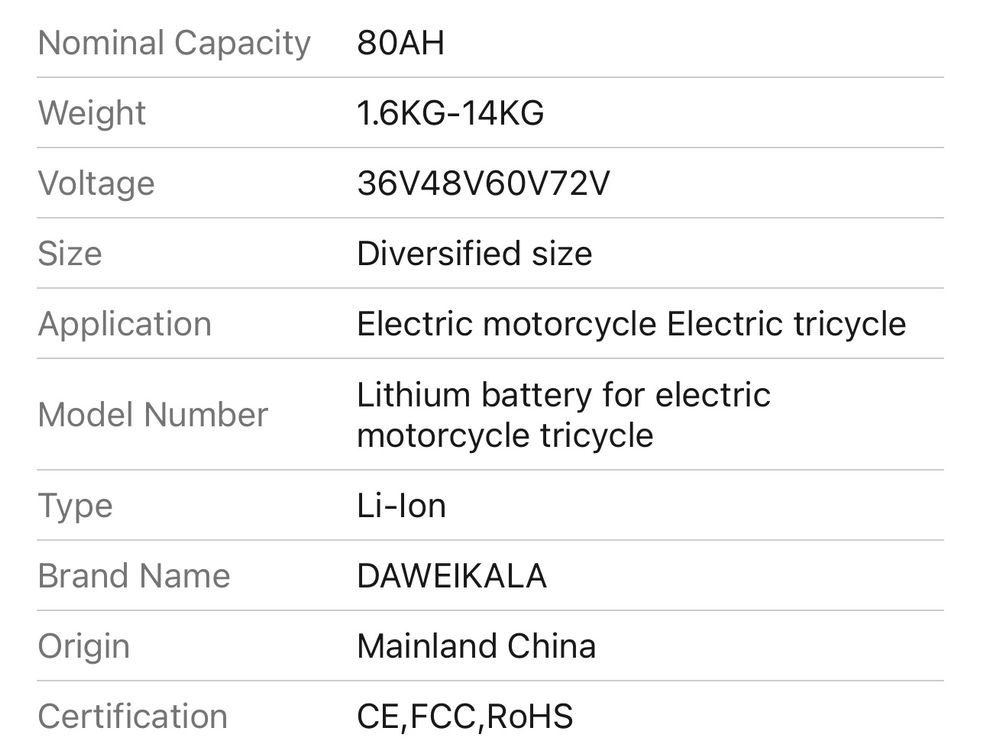Viewport: 981px width, 750px height.
Task: Select the Lithium battery model number text
Action: coord(563,415)
